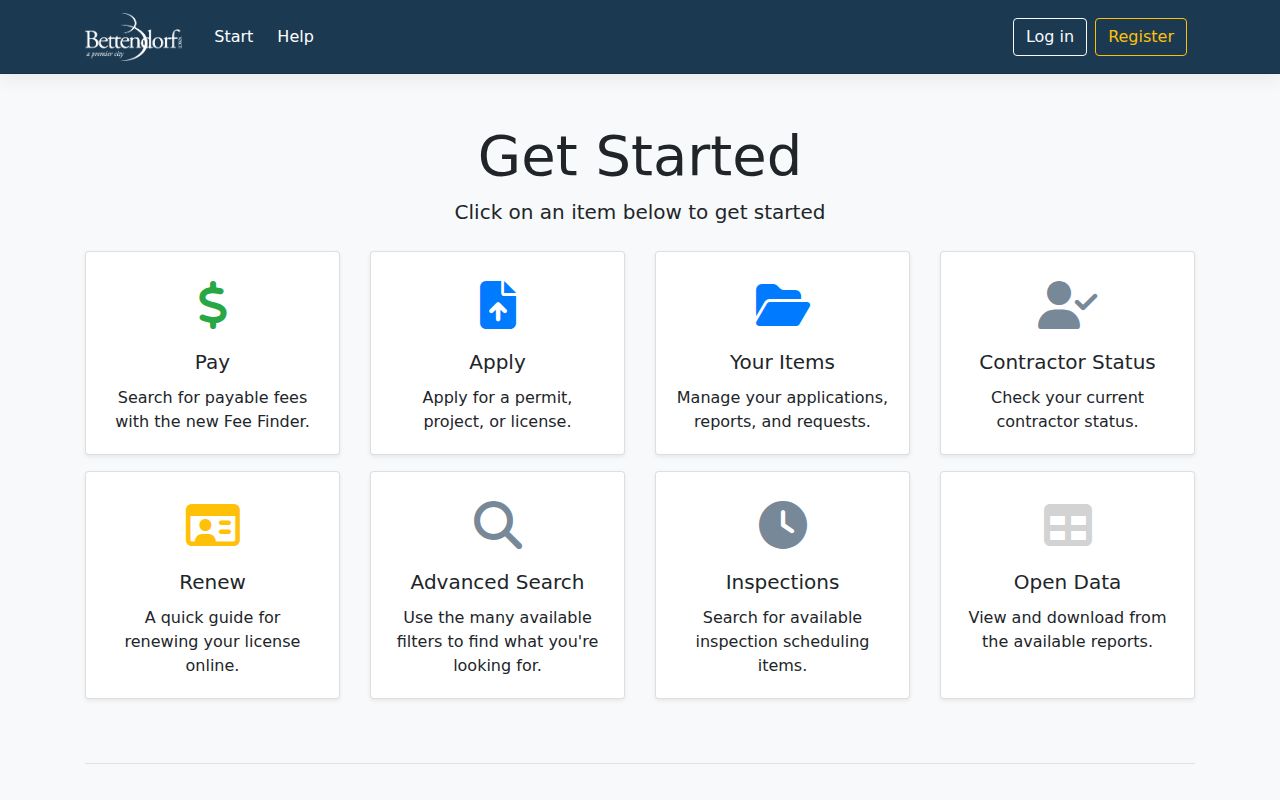This screenshot has height=800, width=1280.
Task: Click 'Manage your applications, reports, and requests' text
Action: click(782, 409)
